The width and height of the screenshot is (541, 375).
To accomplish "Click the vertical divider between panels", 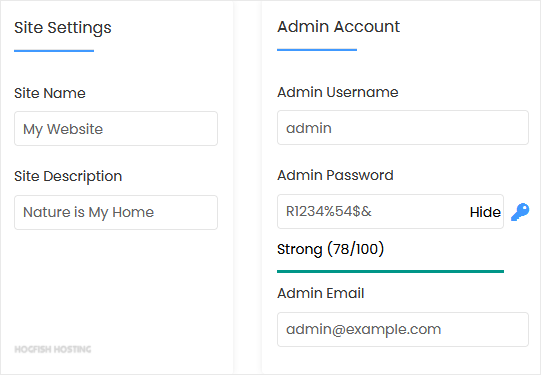I will [247, 187].
